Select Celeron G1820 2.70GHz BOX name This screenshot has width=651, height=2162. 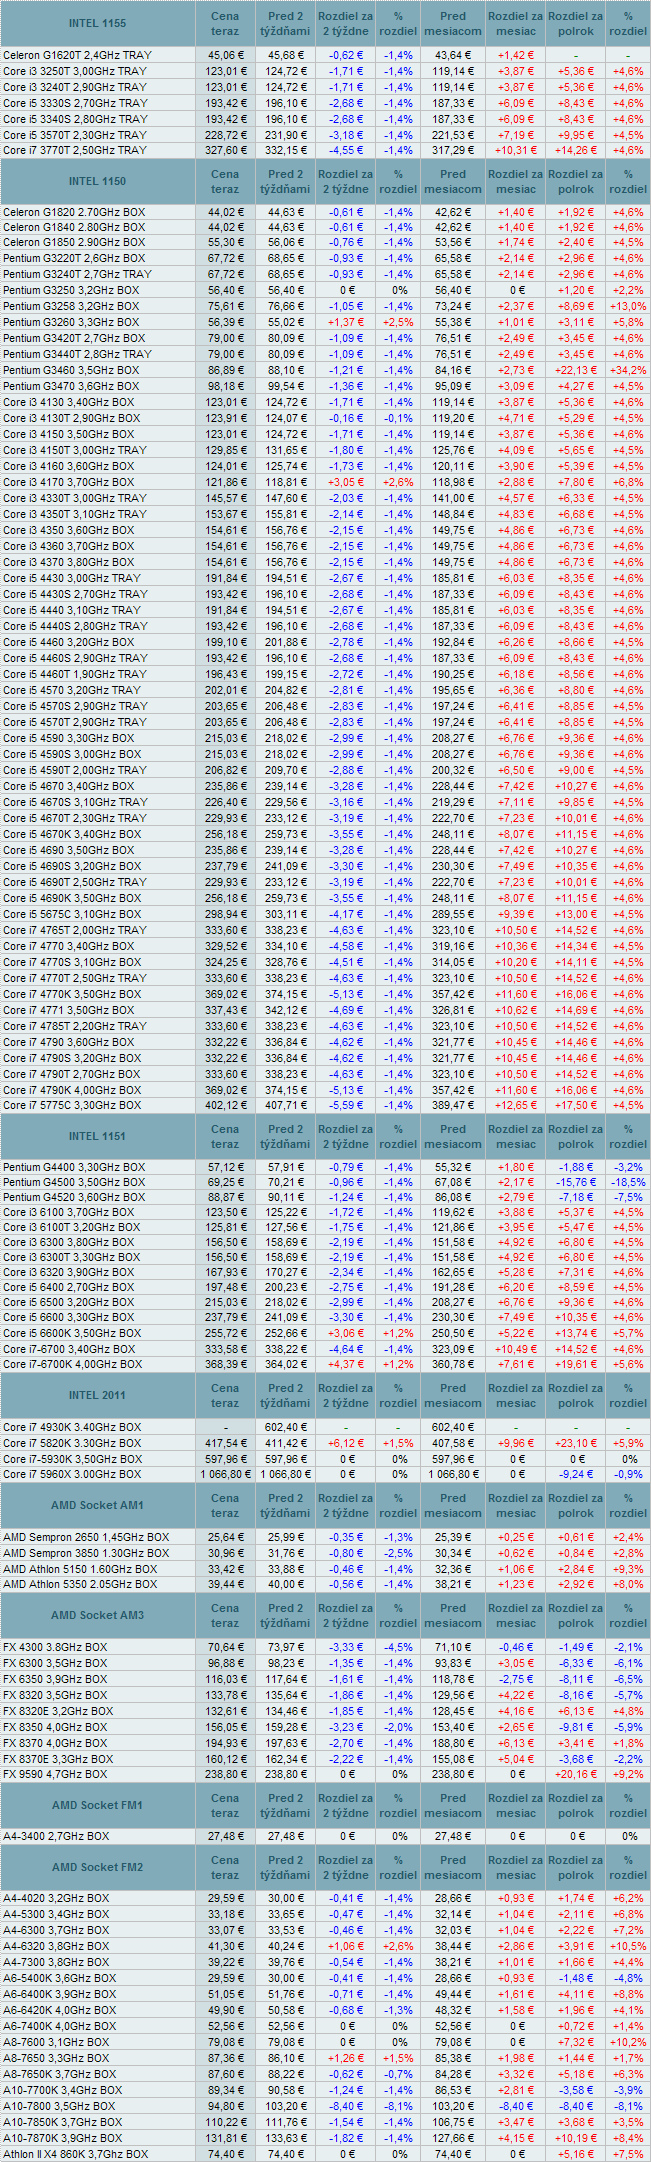click(74, 212)
